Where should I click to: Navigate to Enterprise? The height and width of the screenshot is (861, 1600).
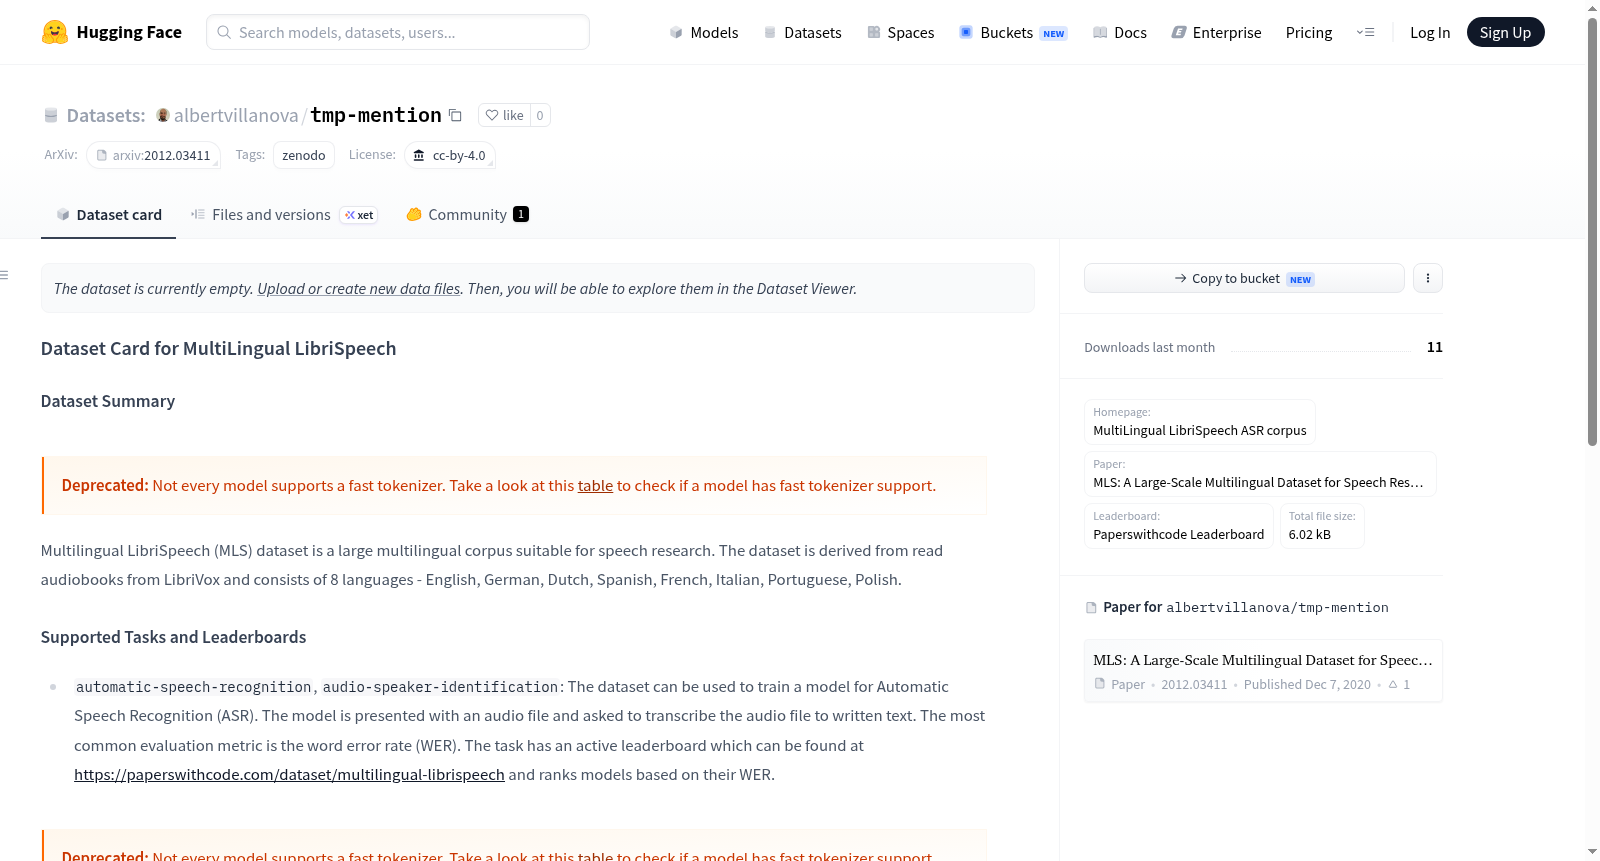(1216, 32)
